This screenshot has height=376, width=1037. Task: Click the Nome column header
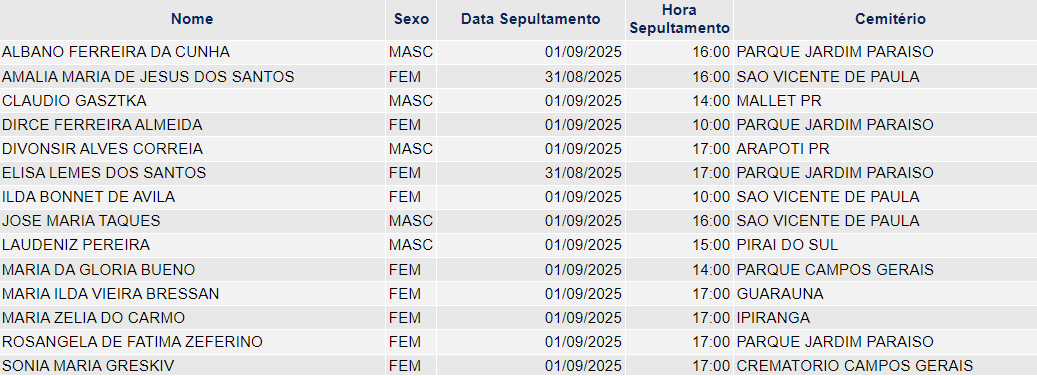coord(192,19)
